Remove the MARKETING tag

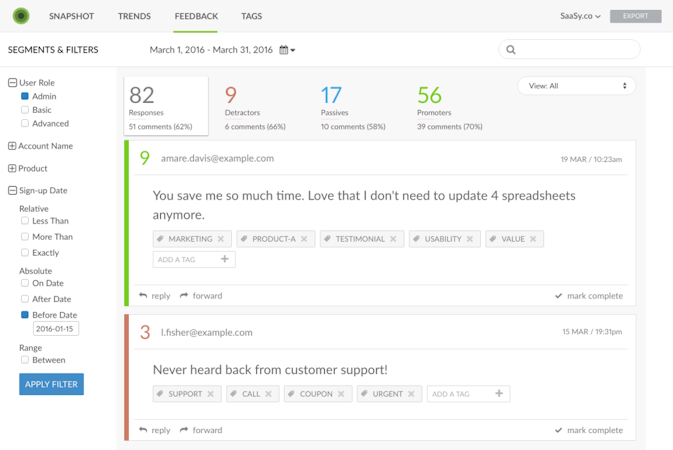click(x=221, y=239)
